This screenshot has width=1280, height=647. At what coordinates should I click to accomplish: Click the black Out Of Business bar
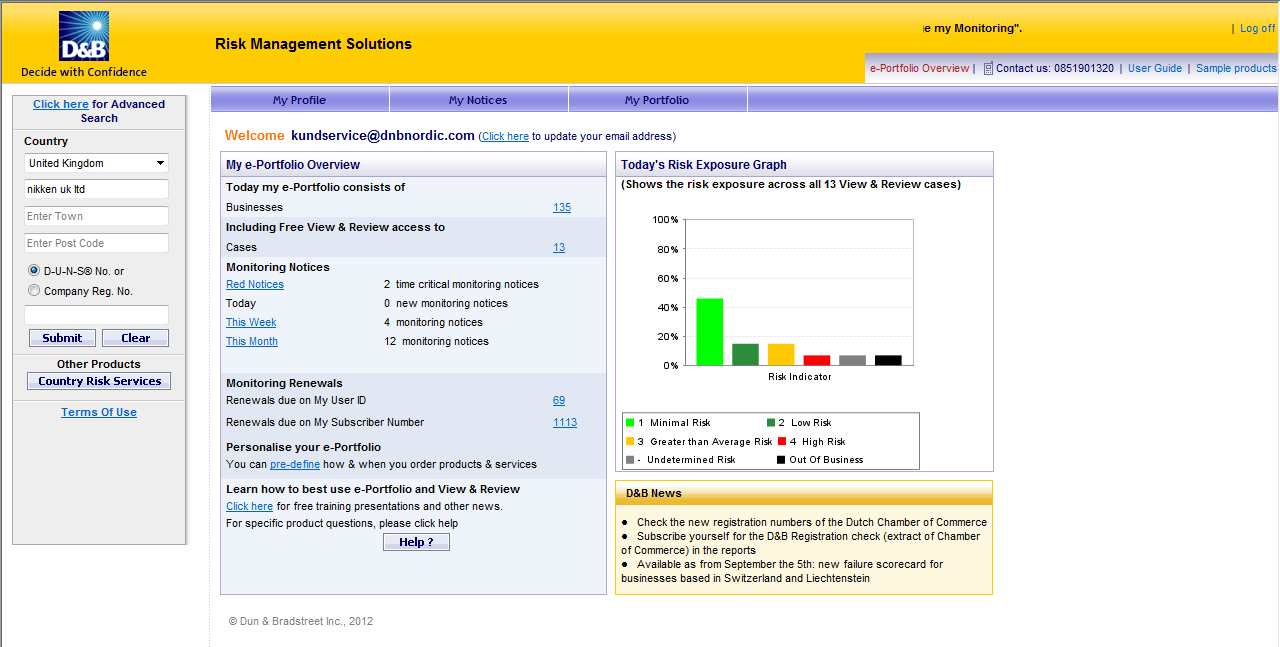[x=888, y=360]
